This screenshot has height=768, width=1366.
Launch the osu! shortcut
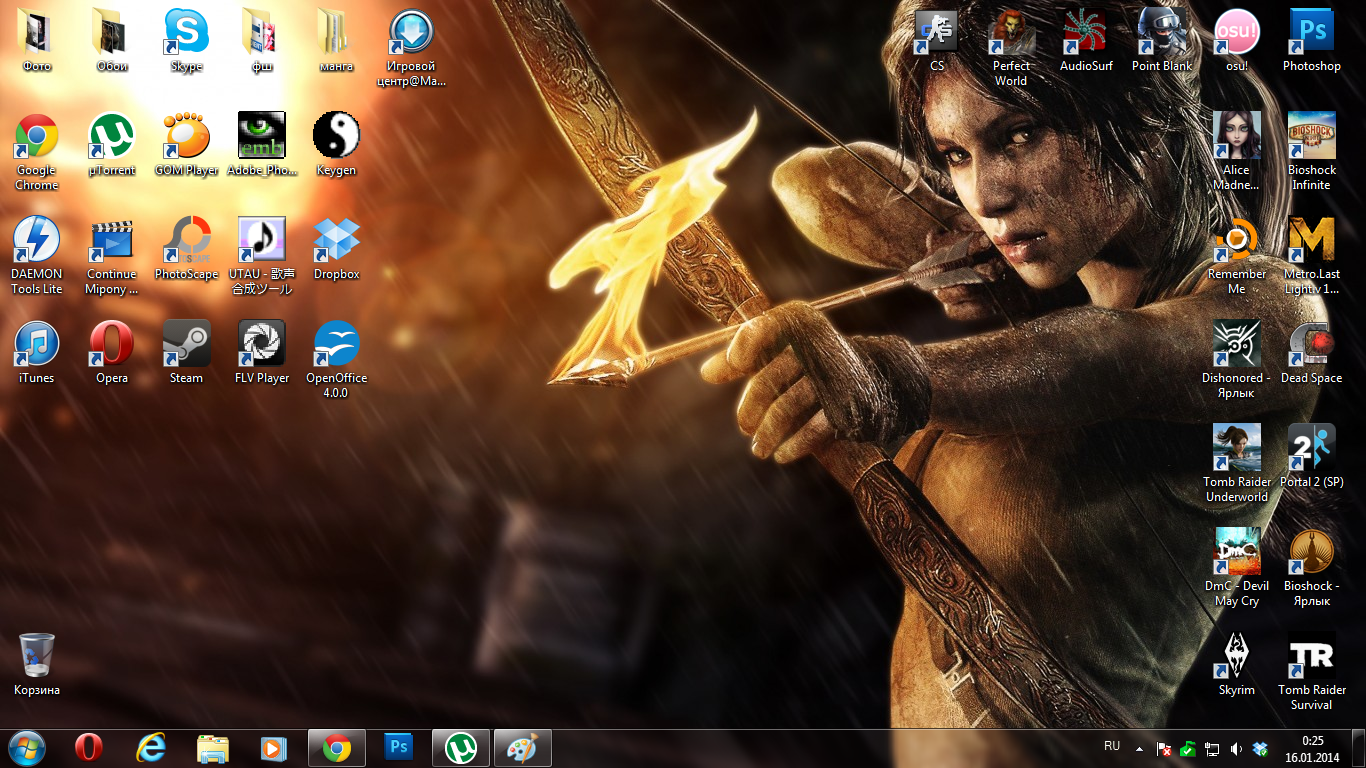pos(1237,40)
